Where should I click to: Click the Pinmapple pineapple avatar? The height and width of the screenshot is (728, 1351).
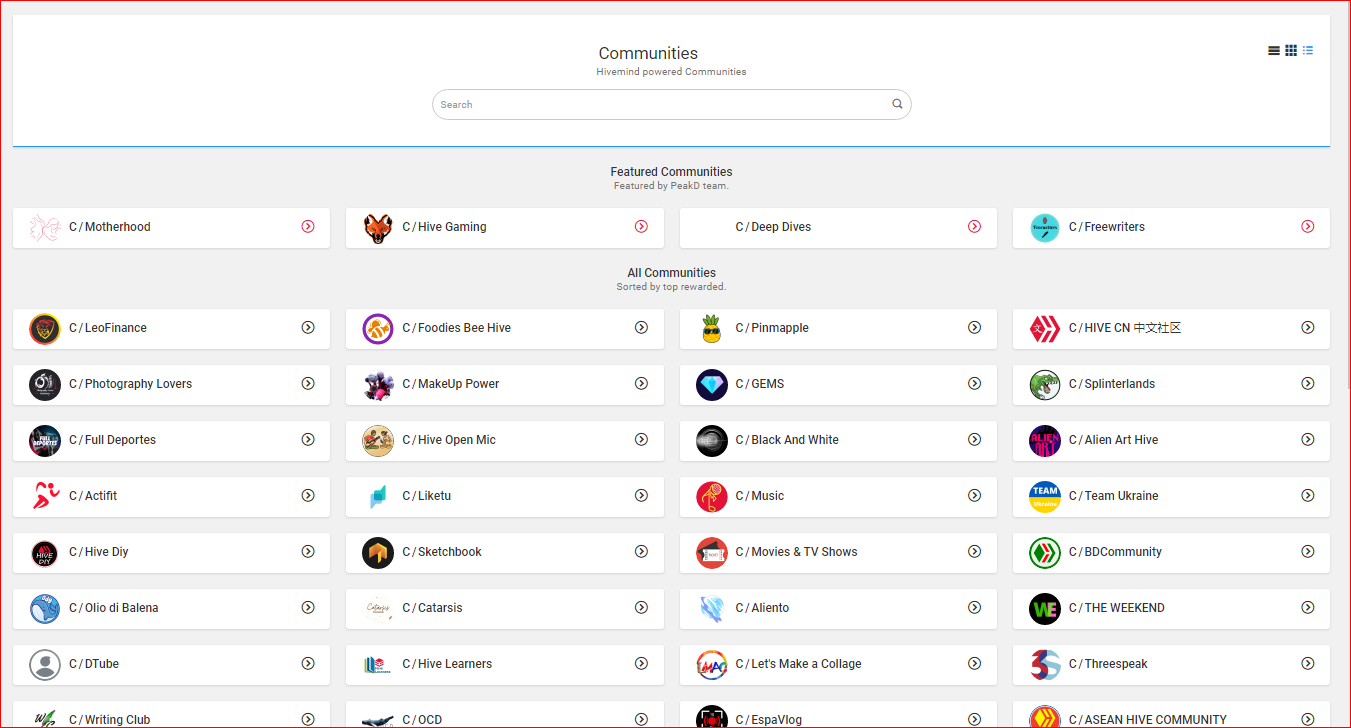[711, 329]
